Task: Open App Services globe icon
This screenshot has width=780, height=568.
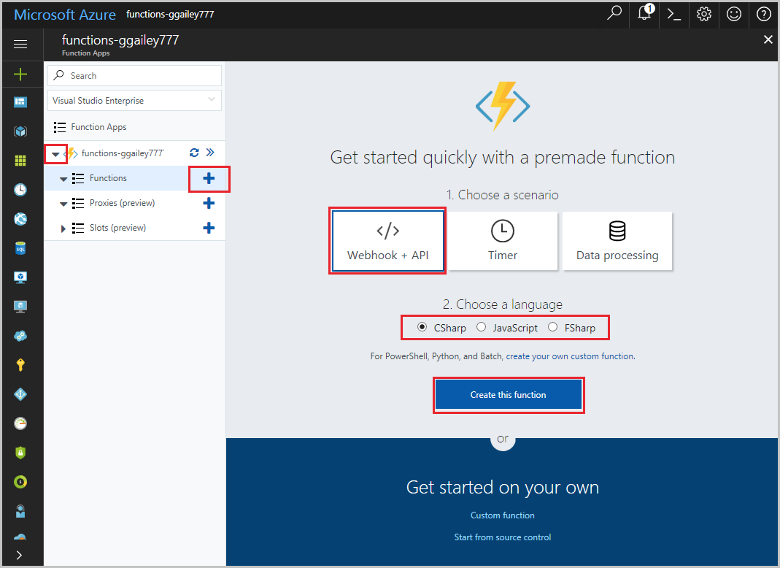Action: tap(20, 219)
